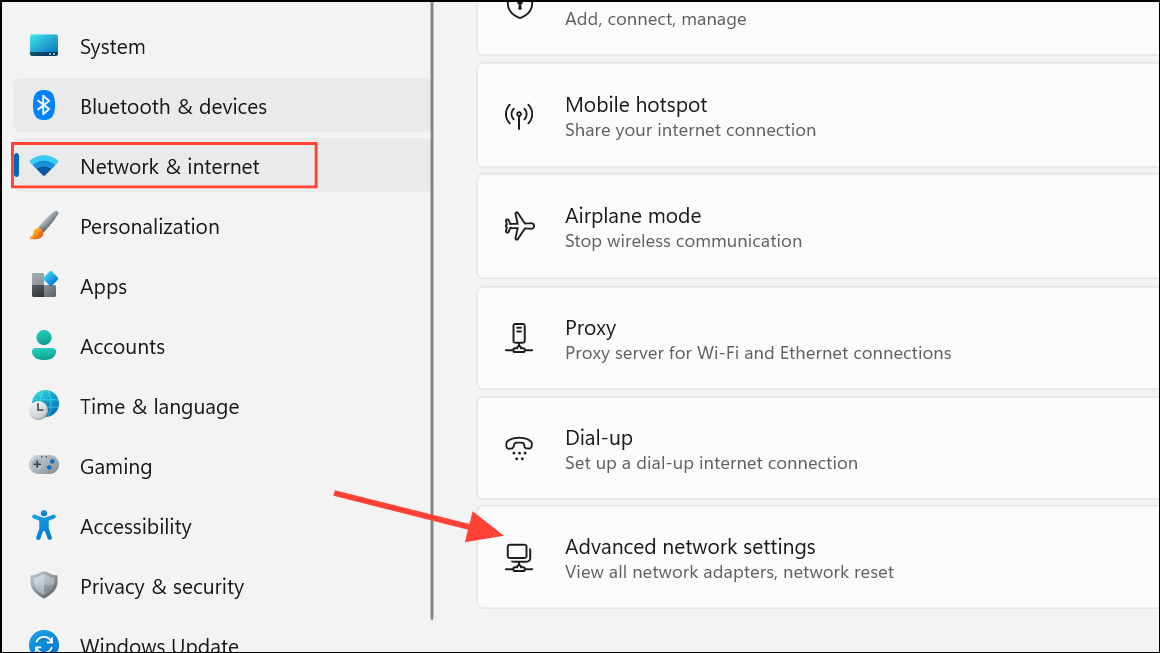The image size is (1160, 653).
Task: Open Mobile hotspot settings
Action: click(818, 116)
